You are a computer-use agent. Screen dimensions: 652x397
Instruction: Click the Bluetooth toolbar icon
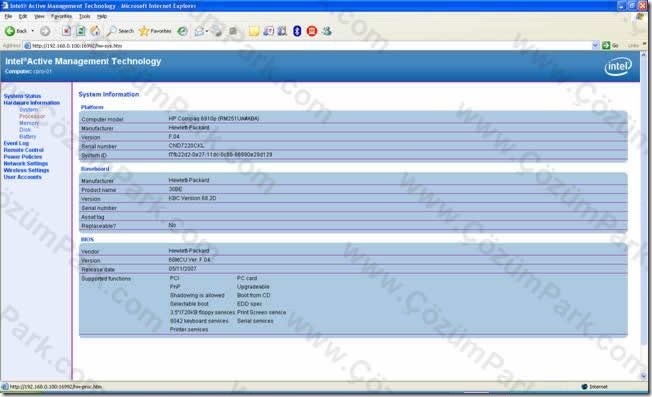[x=297, y=31]
